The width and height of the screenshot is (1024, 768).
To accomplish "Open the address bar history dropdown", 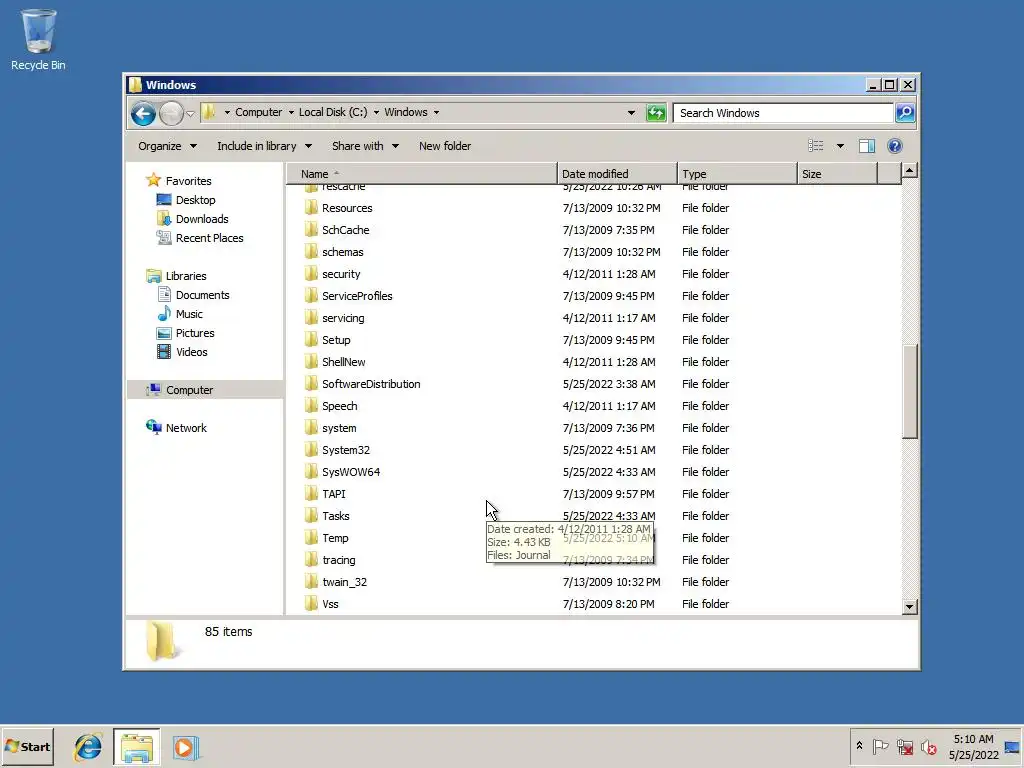I will click(x=631, y=113).
